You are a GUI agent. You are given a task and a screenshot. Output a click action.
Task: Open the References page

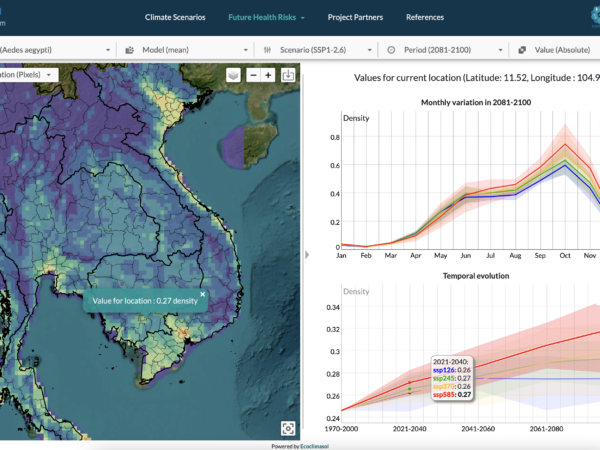click(425, 17)
